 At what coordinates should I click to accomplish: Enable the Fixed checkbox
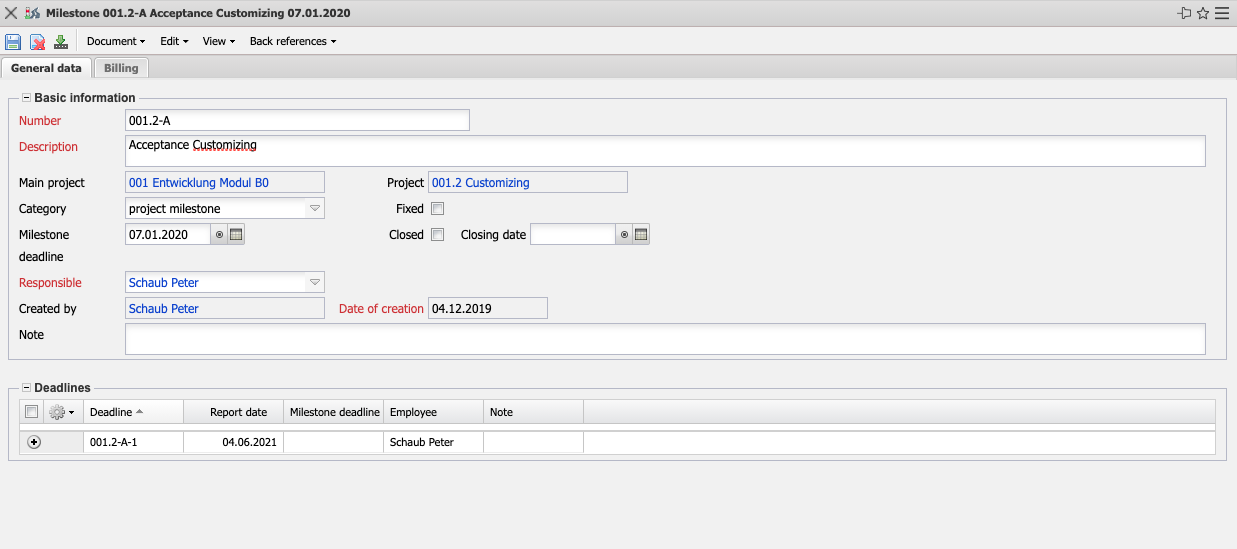(x=437, y=209)
